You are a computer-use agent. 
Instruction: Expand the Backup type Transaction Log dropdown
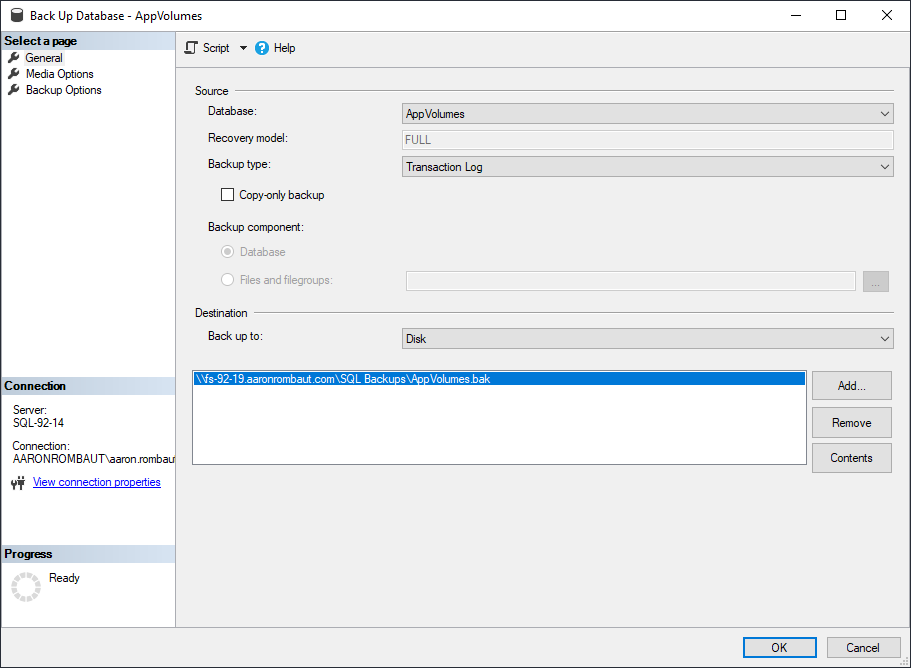click(x=647, y=167)
